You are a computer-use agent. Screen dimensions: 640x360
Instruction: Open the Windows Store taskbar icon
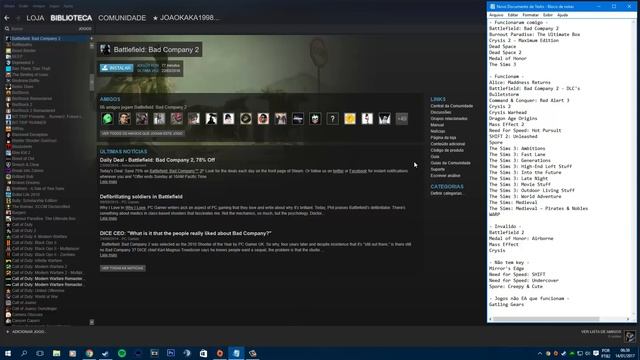(x=203, y=353)
